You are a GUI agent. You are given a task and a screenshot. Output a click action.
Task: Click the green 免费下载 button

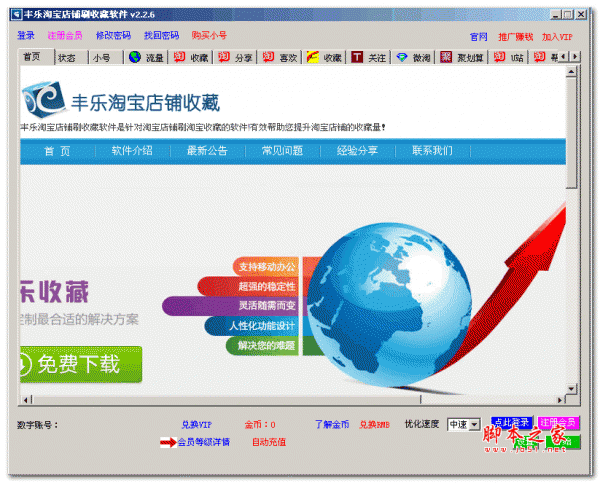tap(81, 364)
